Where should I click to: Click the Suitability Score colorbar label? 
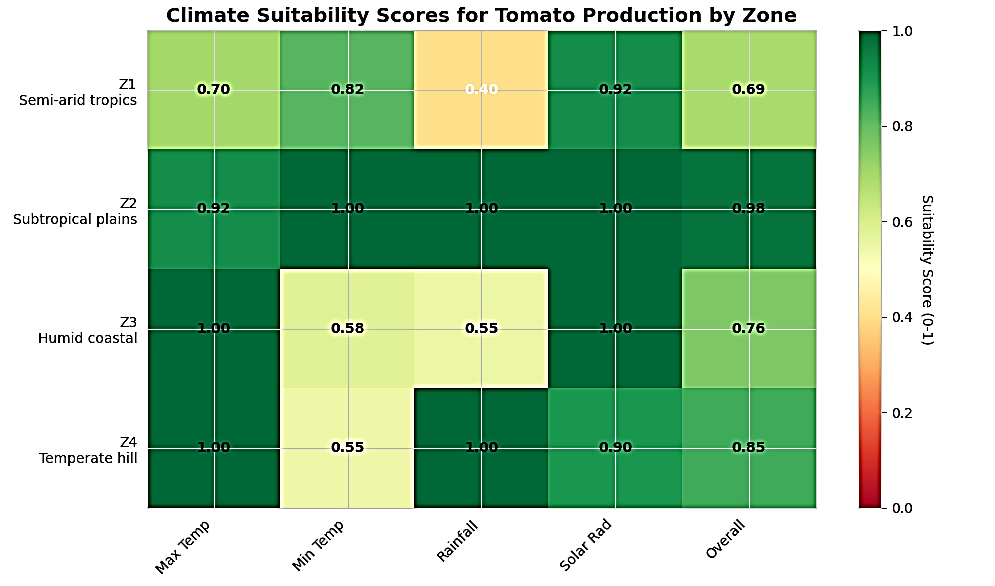pyautogui.click(x=926, y=270)
